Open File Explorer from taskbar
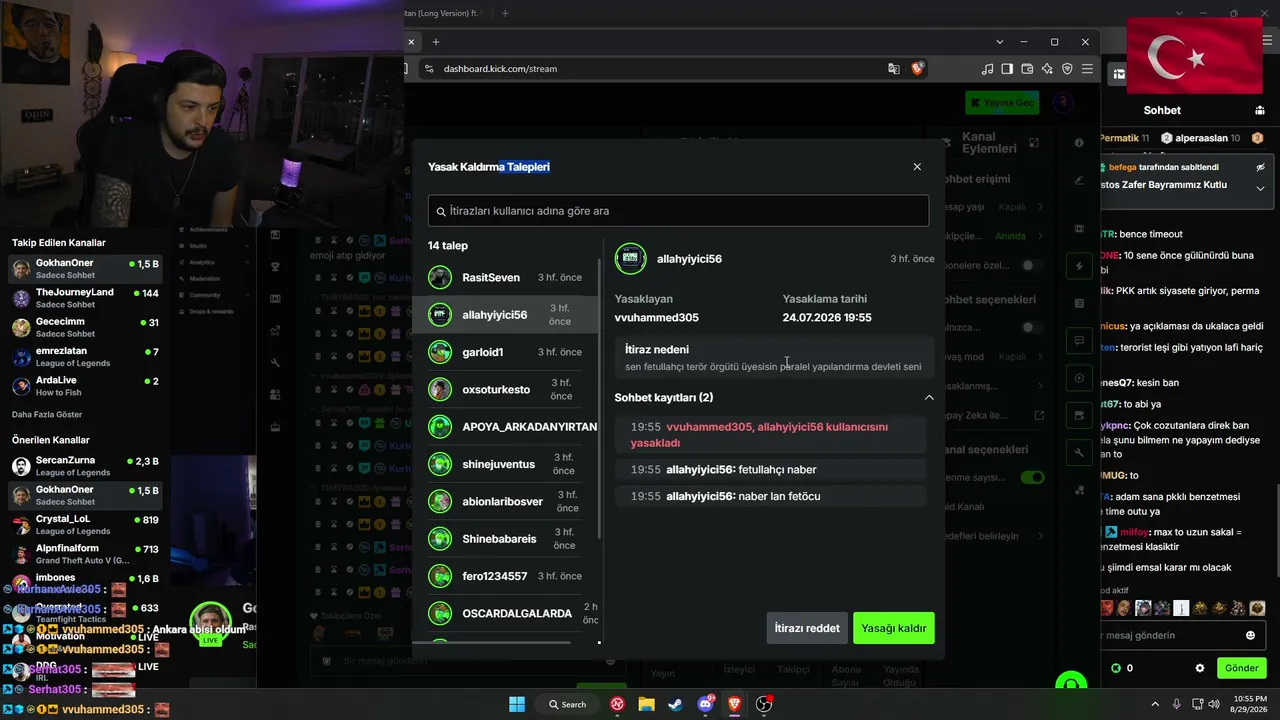The image size is (1280, 720). (x=647, y=704)
